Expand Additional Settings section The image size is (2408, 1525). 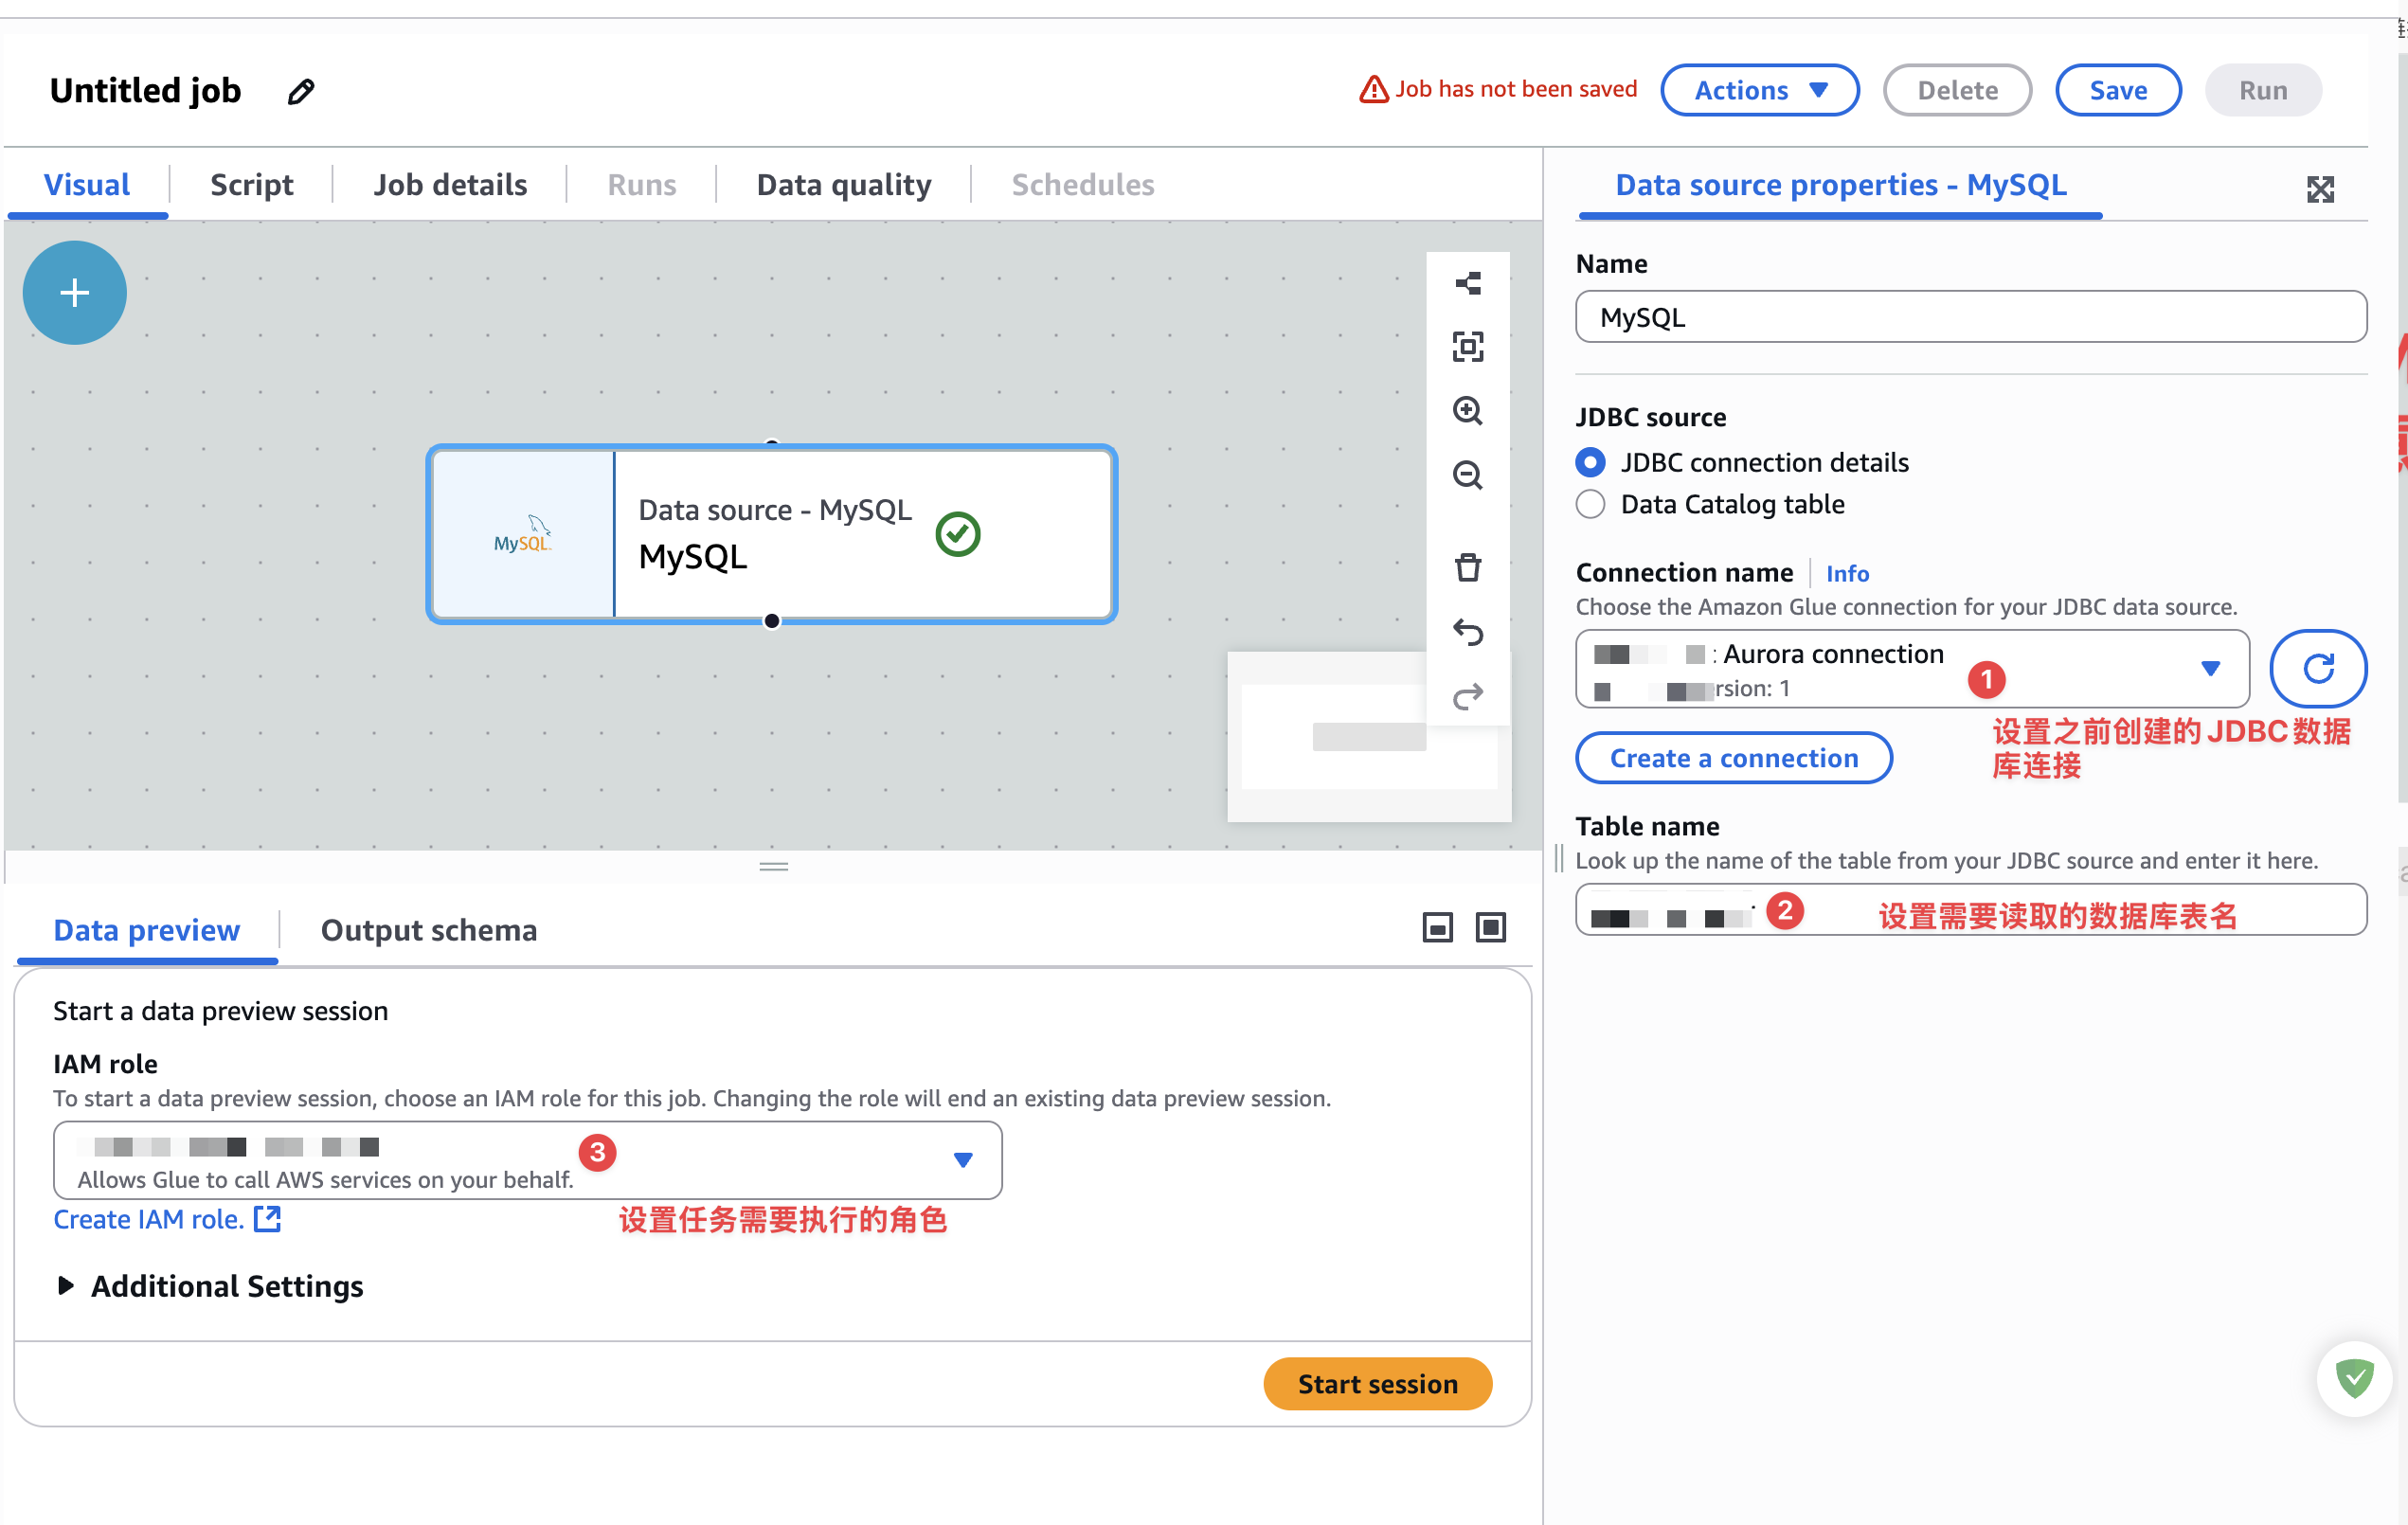(210, 1286)
